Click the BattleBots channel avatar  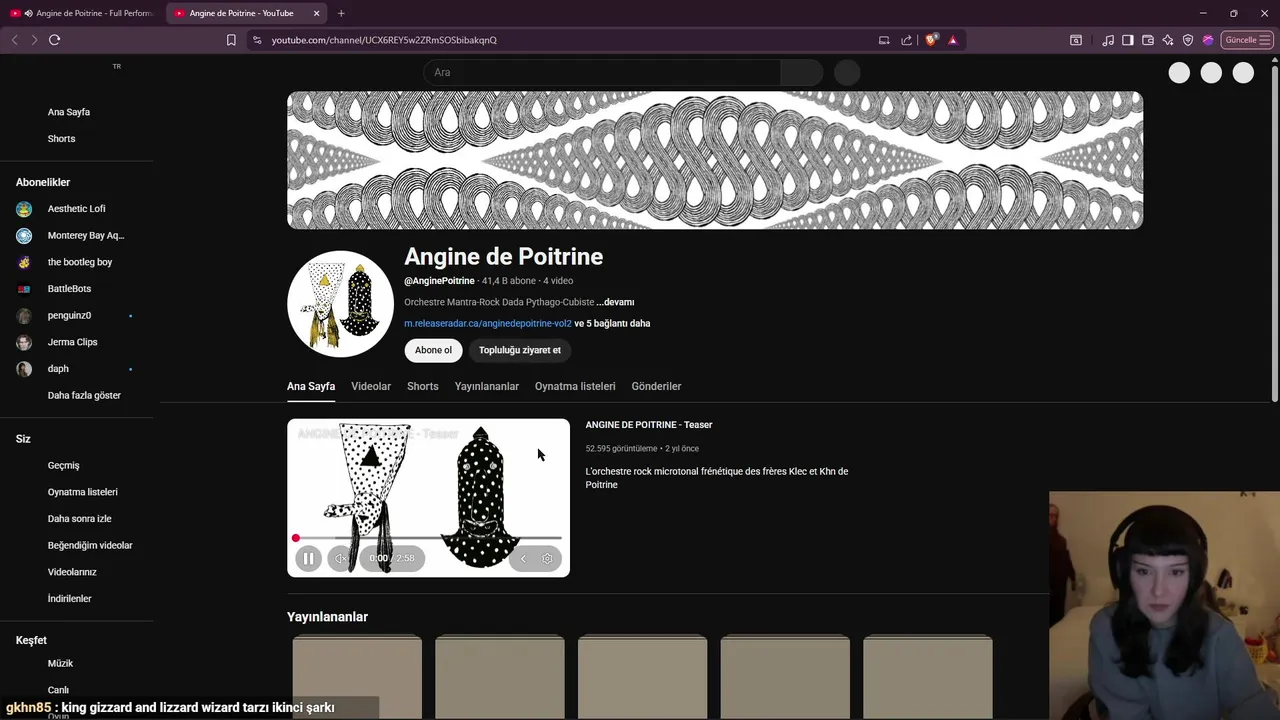24,289
